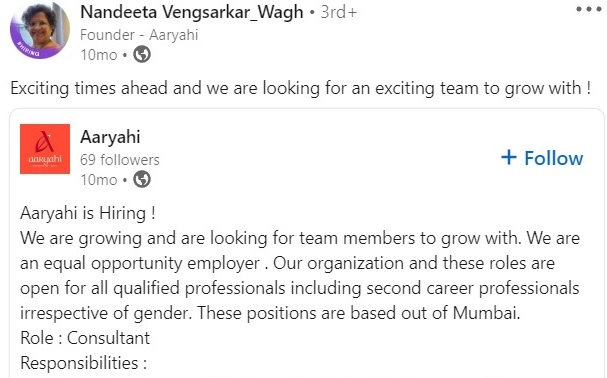The height and width of the screenshot is (378, 607).
Task: Click the globe icon in Aaryahi's shared post
Action: [x=142, y=179]
